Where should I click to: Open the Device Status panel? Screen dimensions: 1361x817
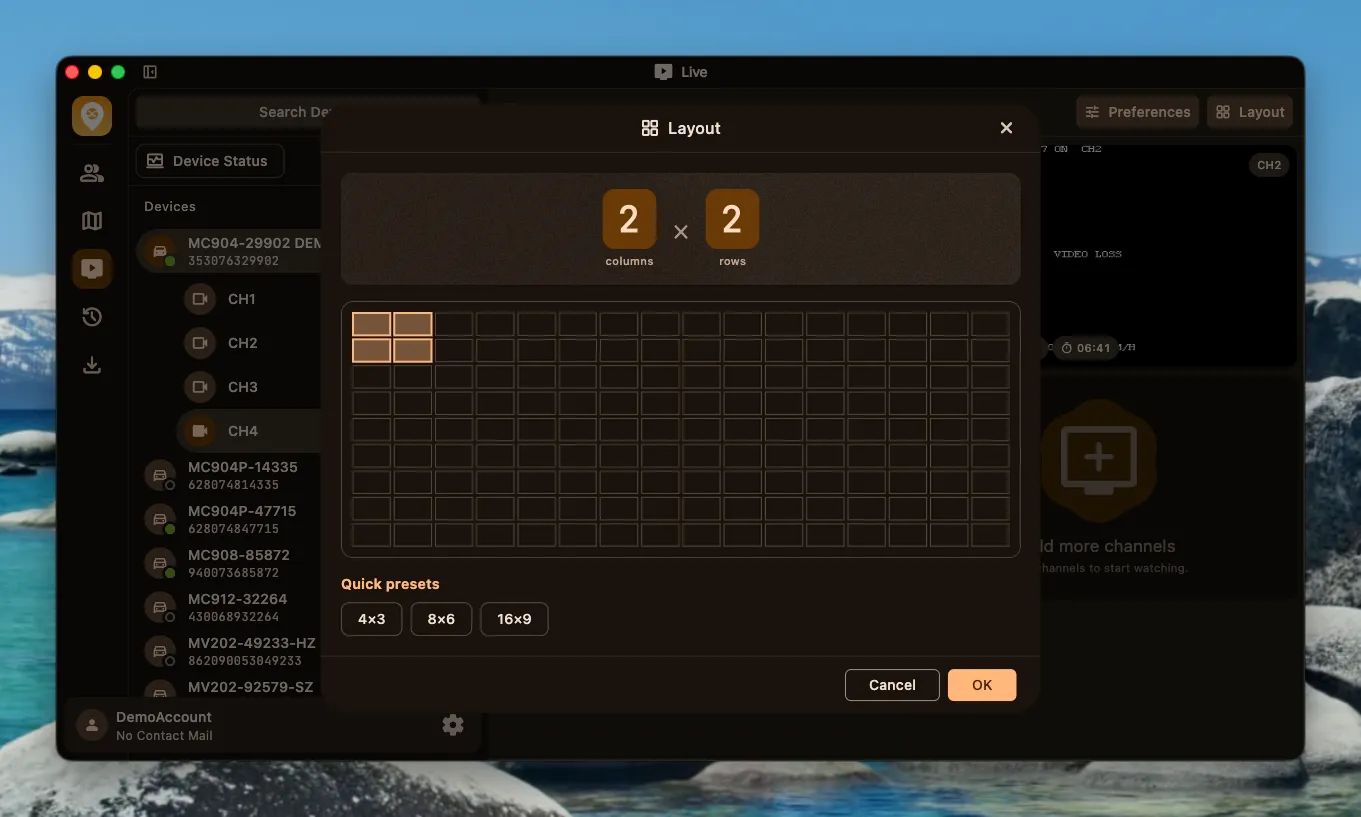coord(210,161)
